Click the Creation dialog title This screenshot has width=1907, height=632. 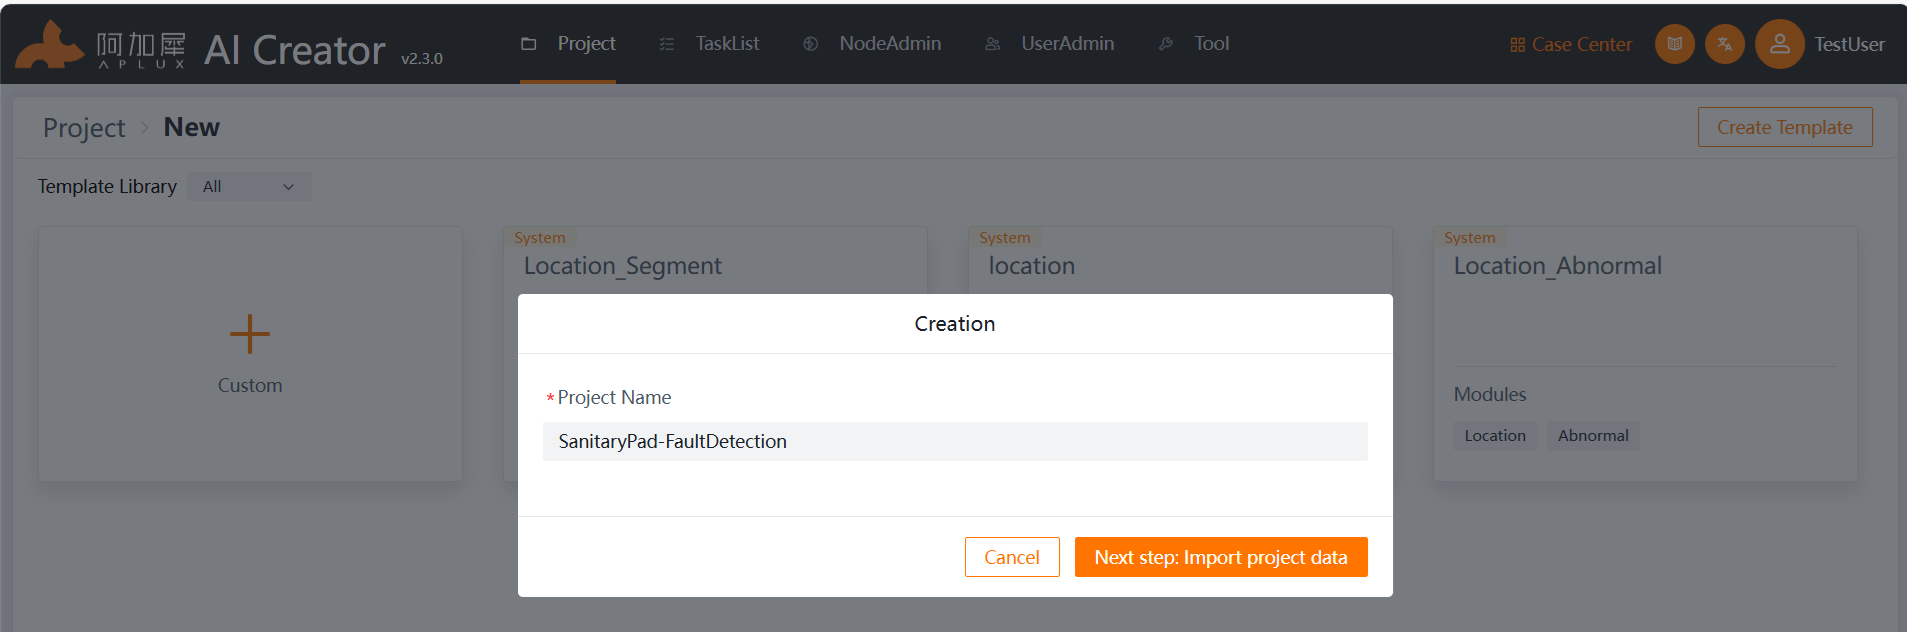click(x=955, y=324)
